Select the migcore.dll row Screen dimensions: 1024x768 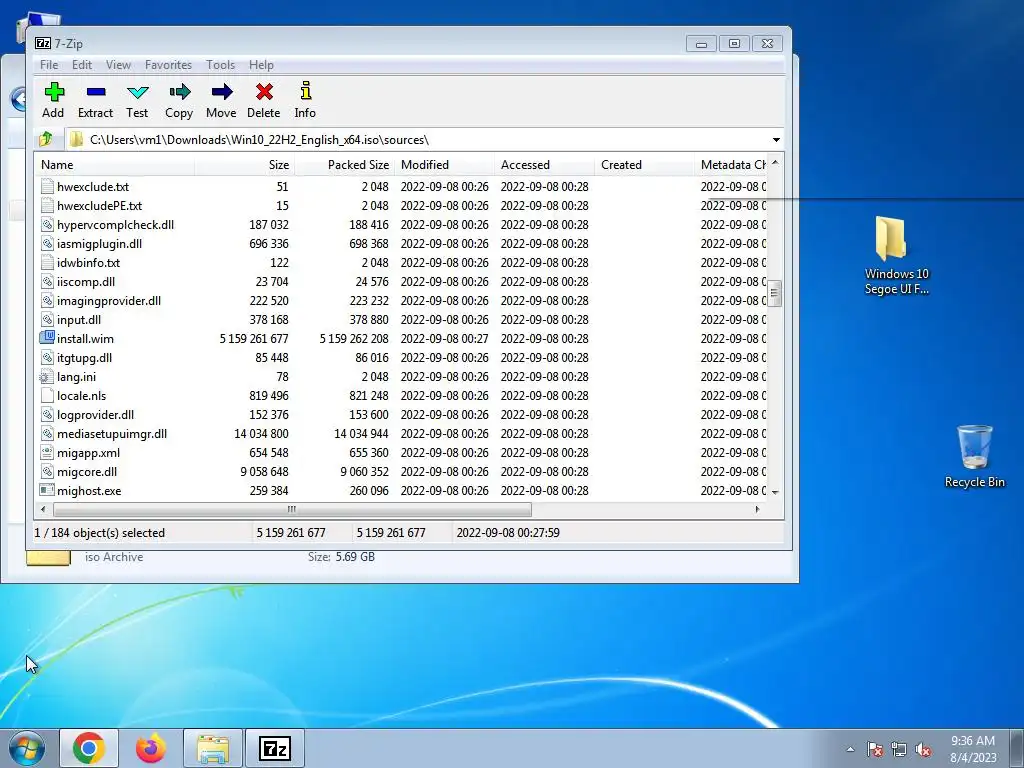(402, 472)
